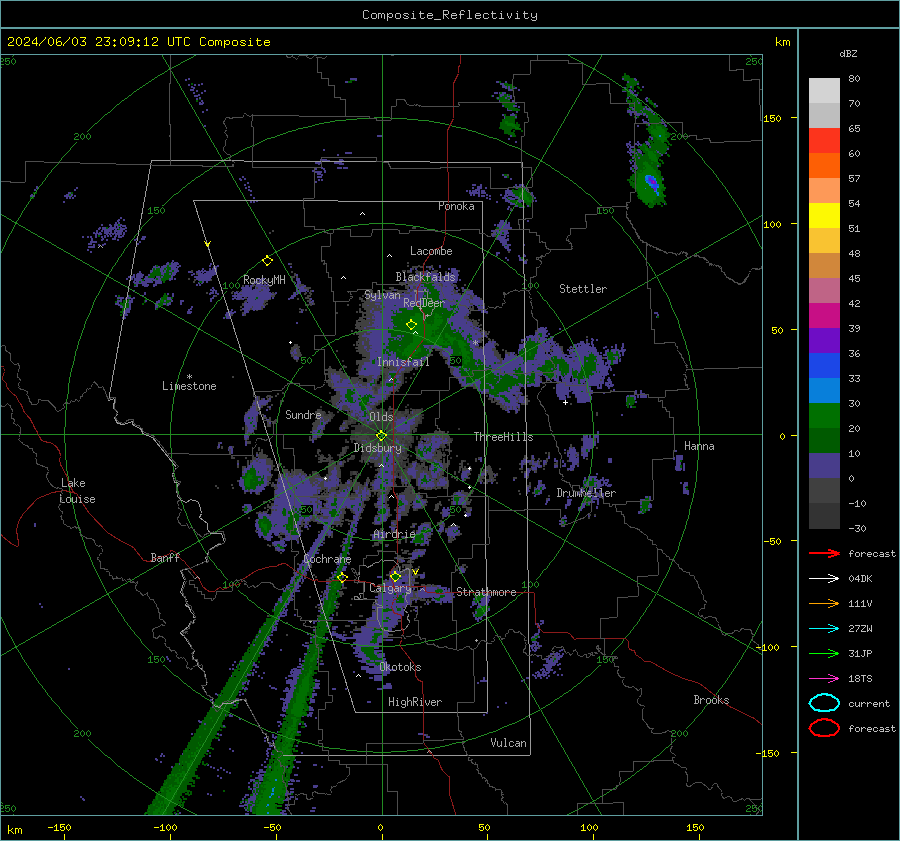
Task: Click the ThreeHills town label
Action: pos(503,437)
